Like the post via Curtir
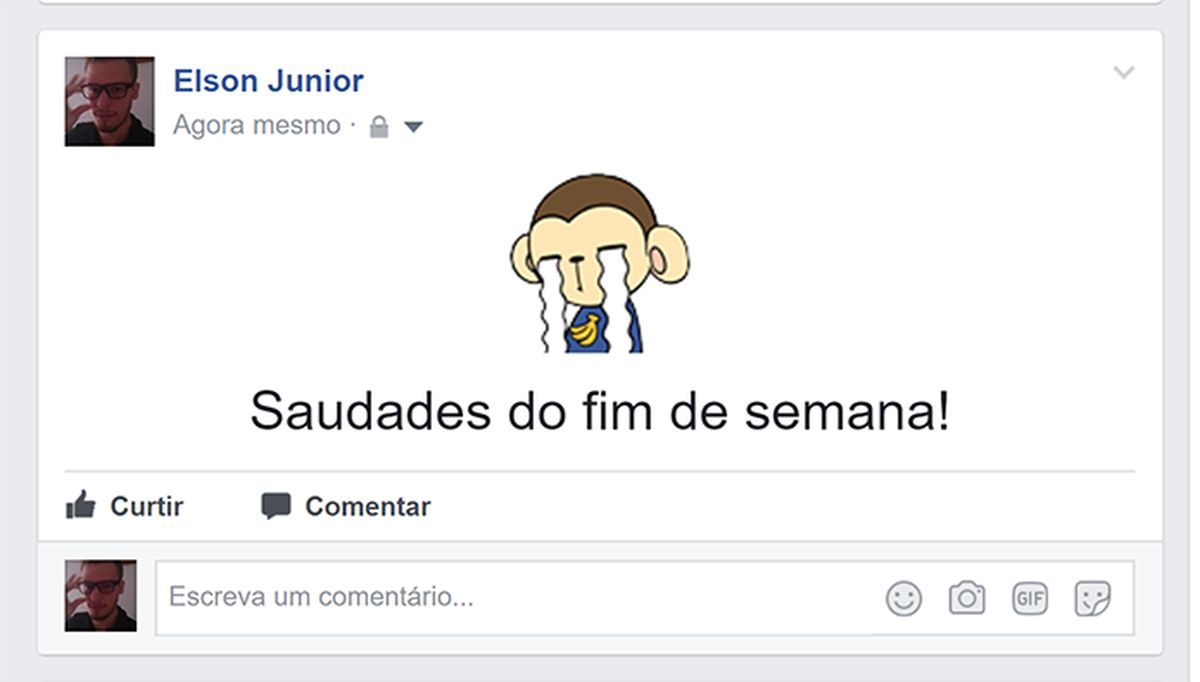Image resolution: width=1200 pixels, height=682 pixels. 145,505
